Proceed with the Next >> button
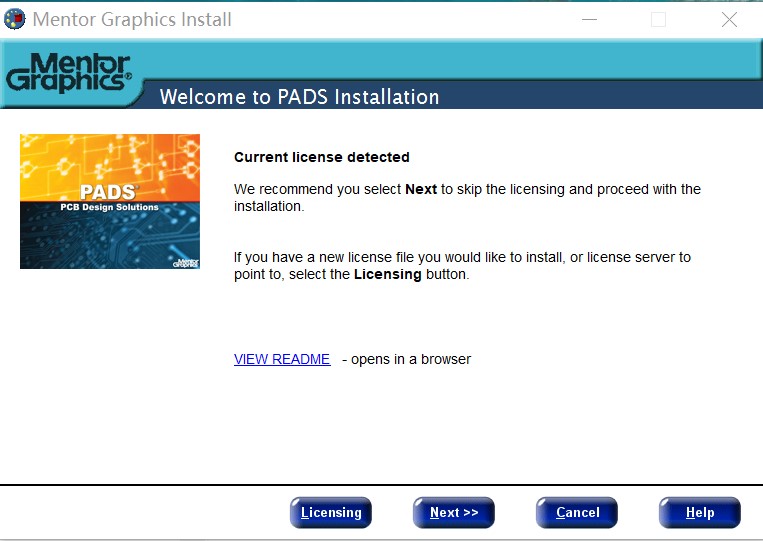763x541 pixels. 454,512
